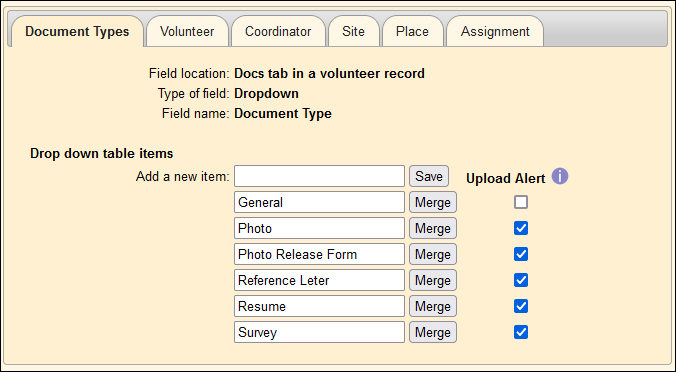Viewport: 676px width, 372px height.
Task: Toggle Upload Alert checkbox for Survey
Action: 521,332
